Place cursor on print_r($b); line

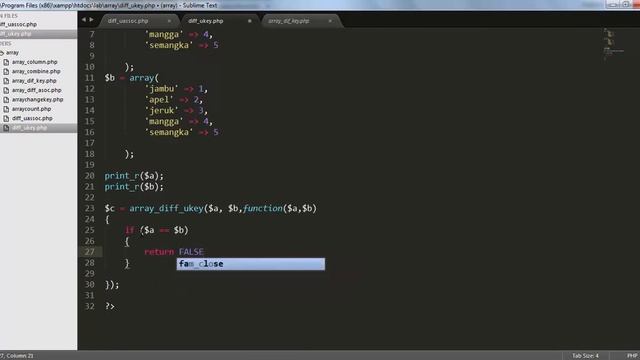coord(134,187)
